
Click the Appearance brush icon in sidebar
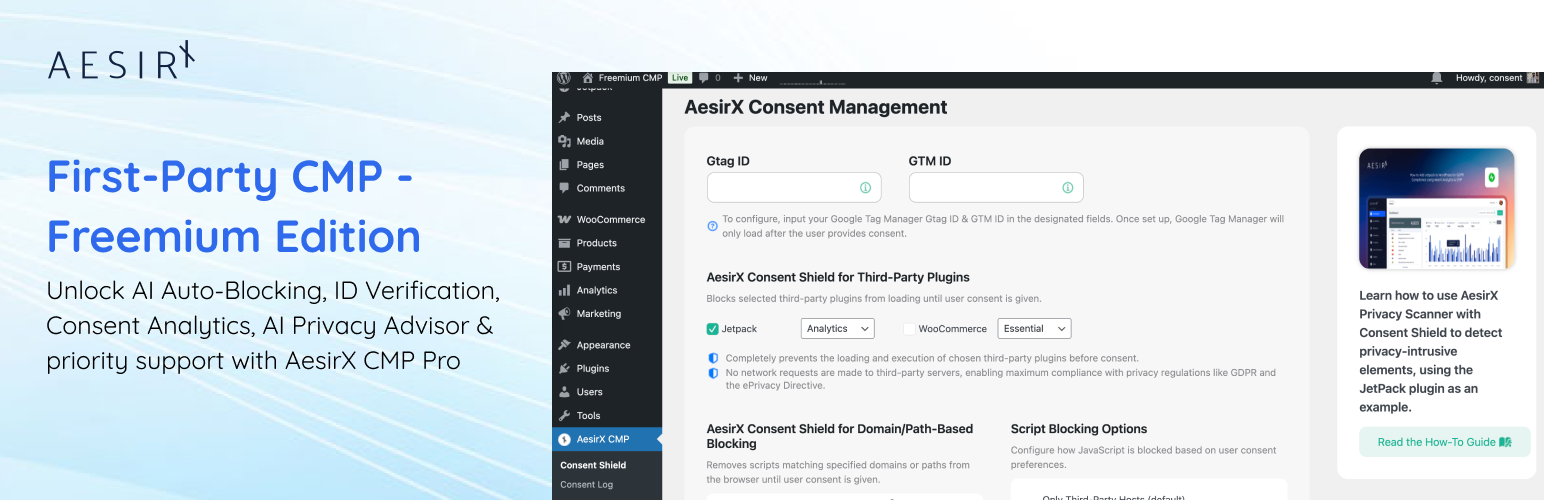tap(564, 345)
